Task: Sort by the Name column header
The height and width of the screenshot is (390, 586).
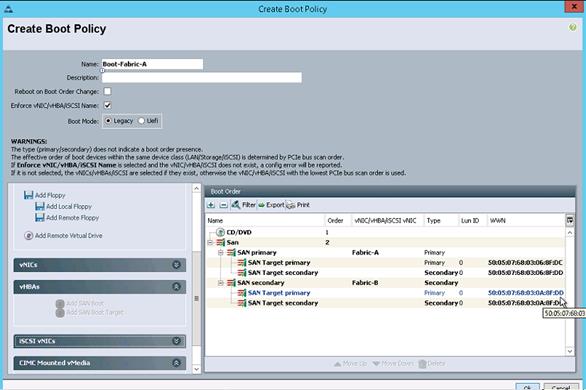Action: click(x=265, y=220)
